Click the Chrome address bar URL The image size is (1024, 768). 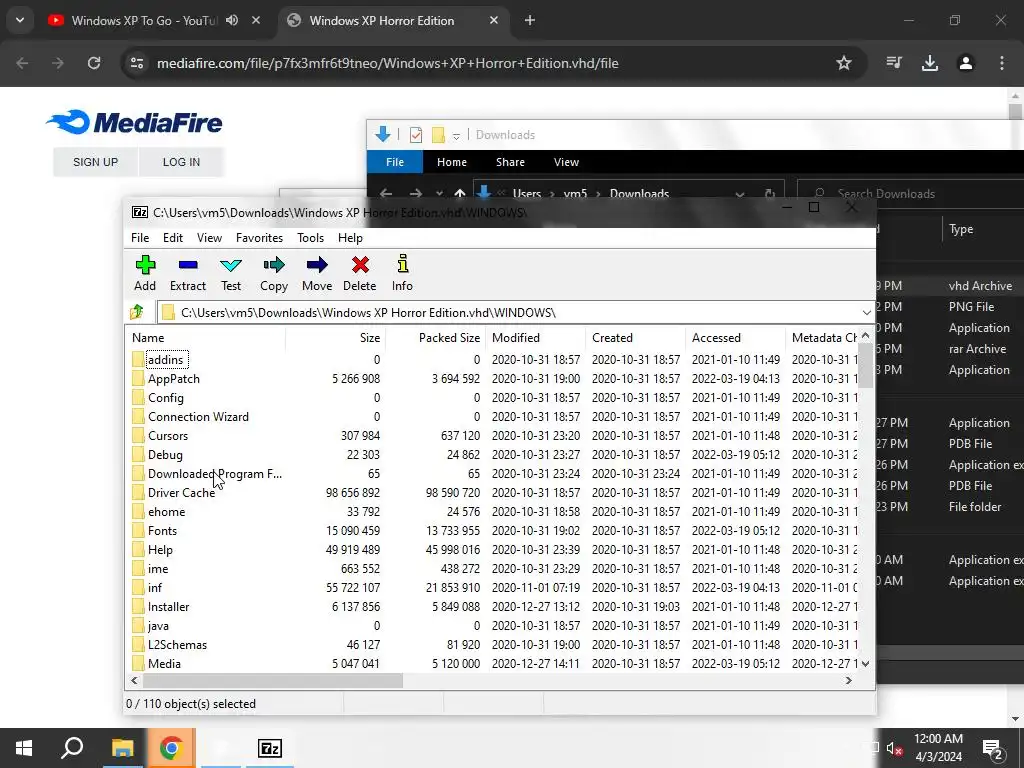tap(387, 63)
